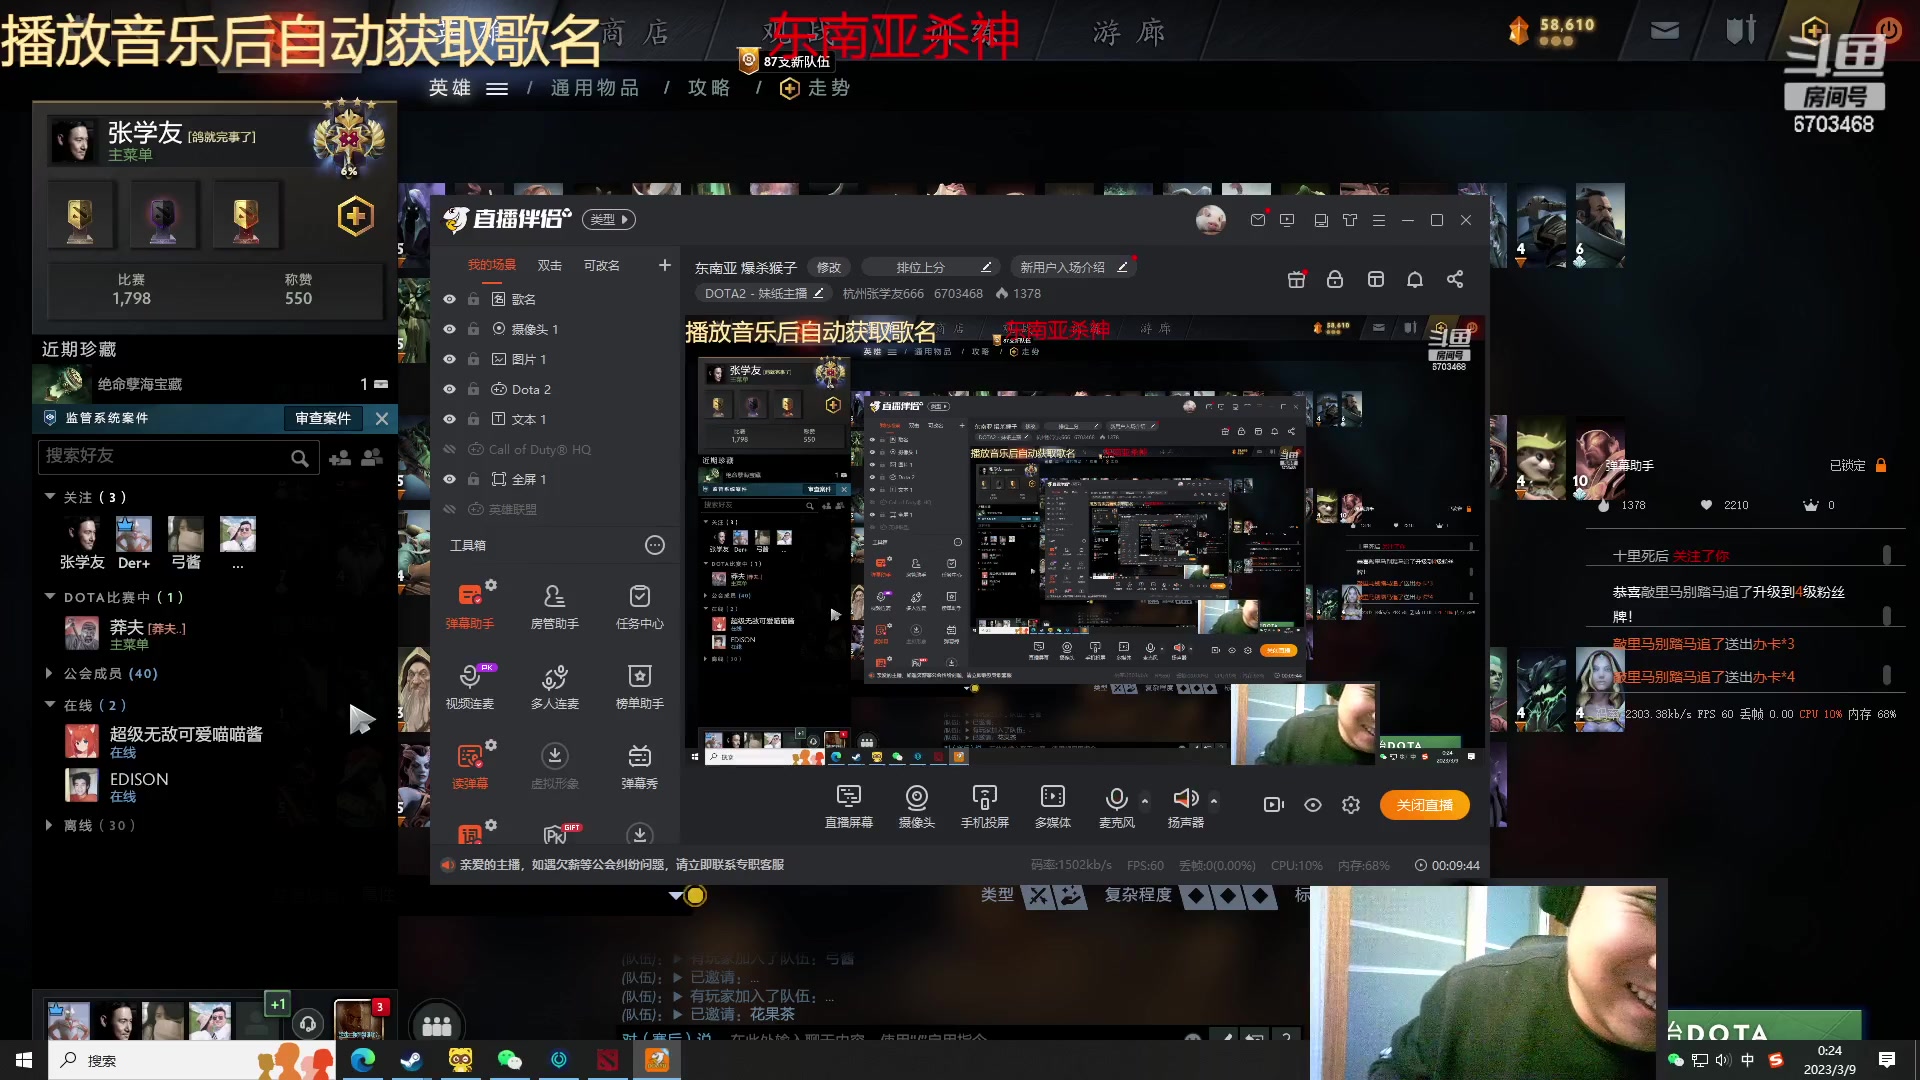Click the 麦克风 microphone icon
1920x1080 pixels.
(1116, 799)
